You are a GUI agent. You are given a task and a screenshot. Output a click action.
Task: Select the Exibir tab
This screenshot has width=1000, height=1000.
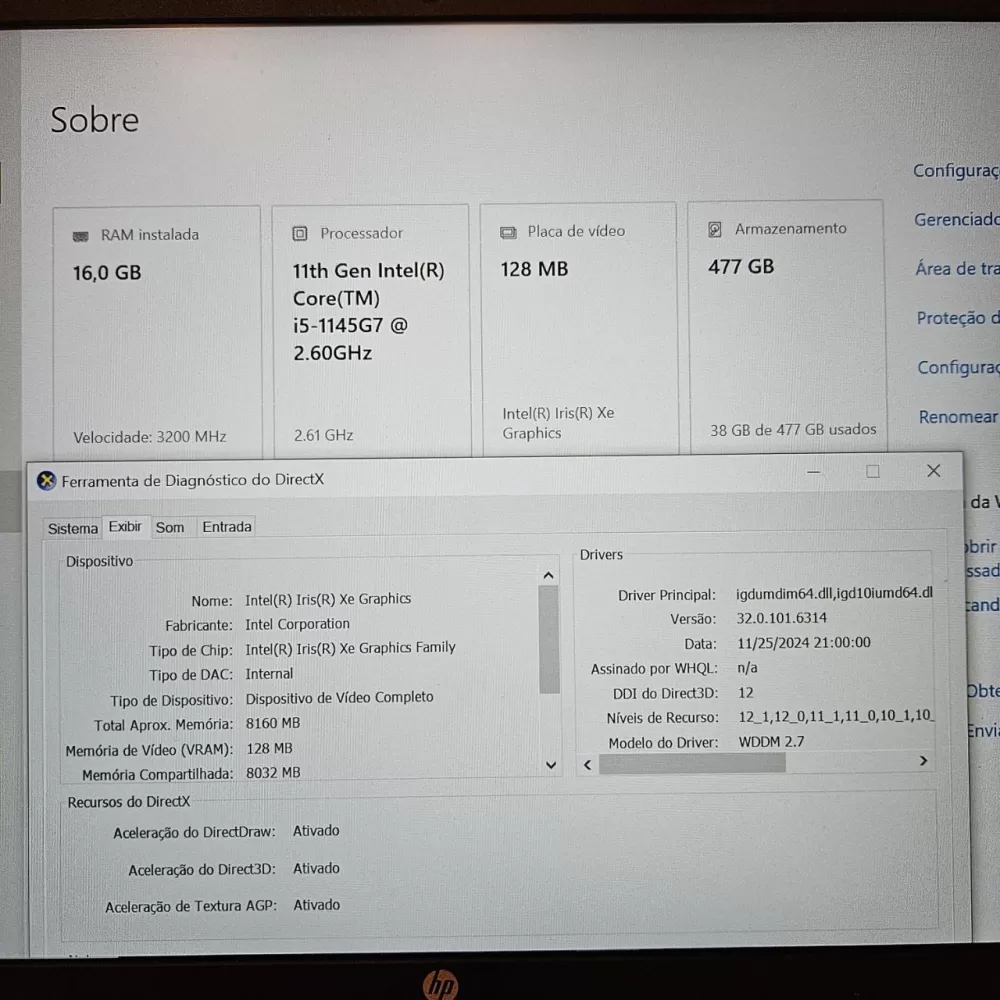pyautogui.click(x=125, y=526)
